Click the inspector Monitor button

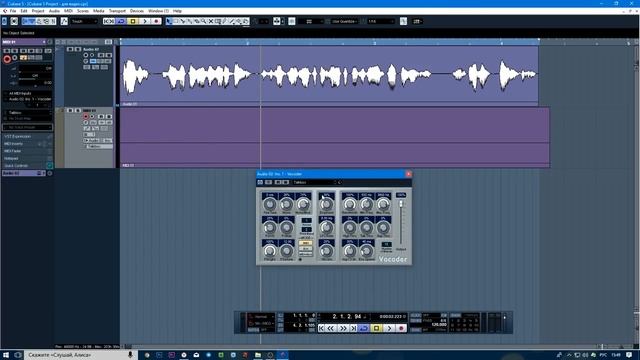pos(15,58)
